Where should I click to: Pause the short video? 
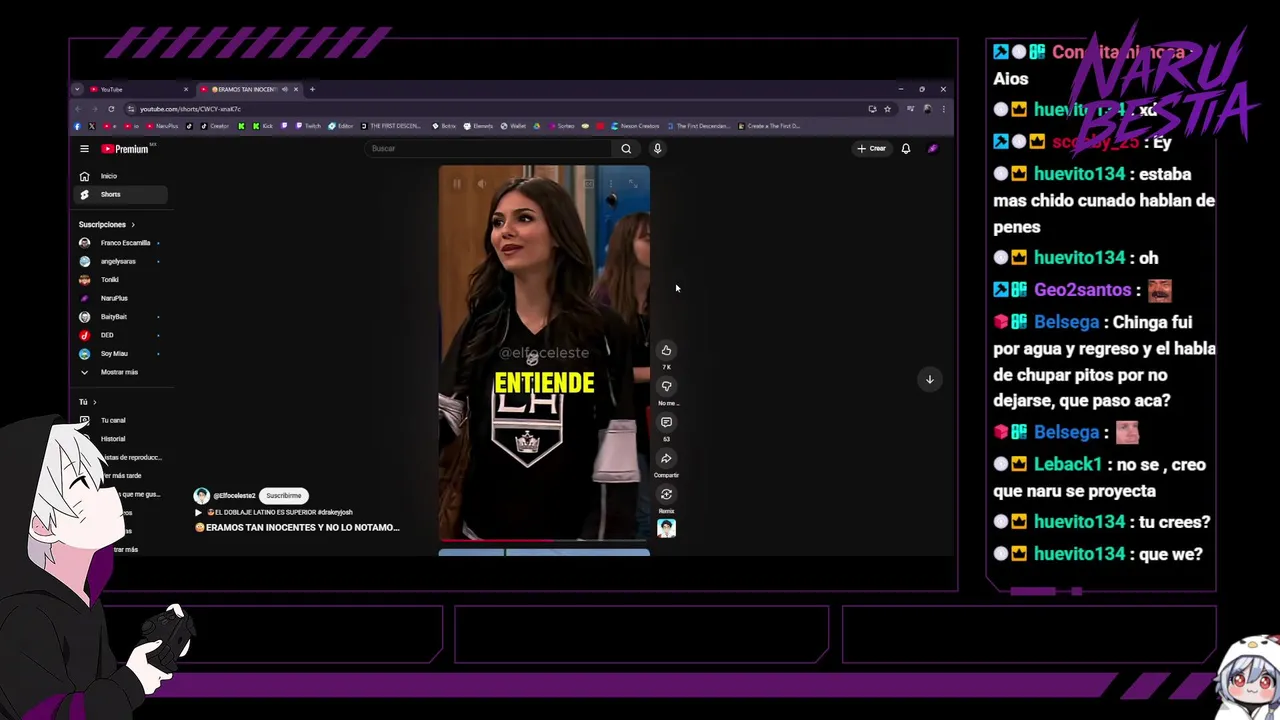pos(457,183)
